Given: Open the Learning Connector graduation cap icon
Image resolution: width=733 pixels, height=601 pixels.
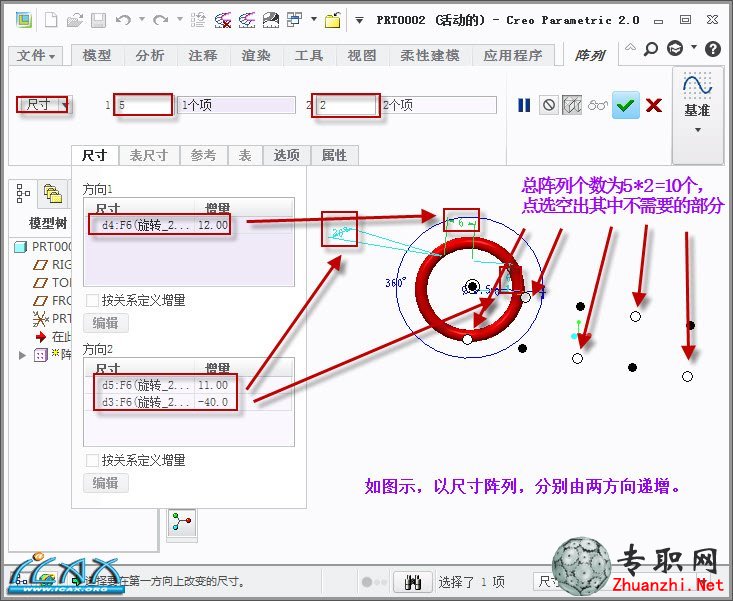Looking at the screenshot, I should 675,48.
